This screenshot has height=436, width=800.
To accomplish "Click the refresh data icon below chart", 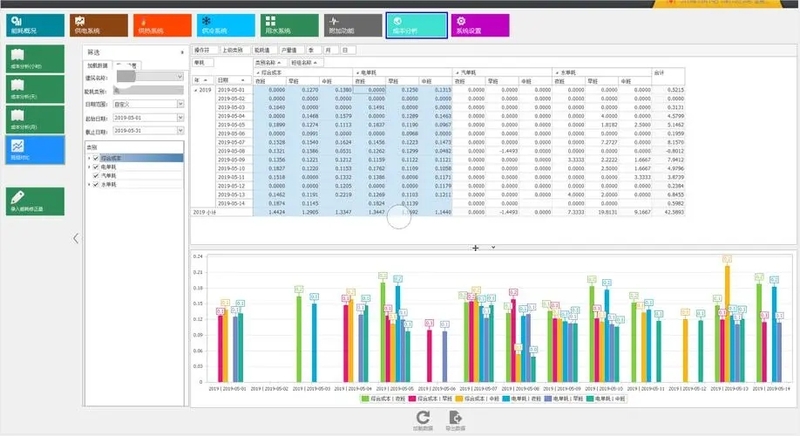I will (x=422, y=417).
